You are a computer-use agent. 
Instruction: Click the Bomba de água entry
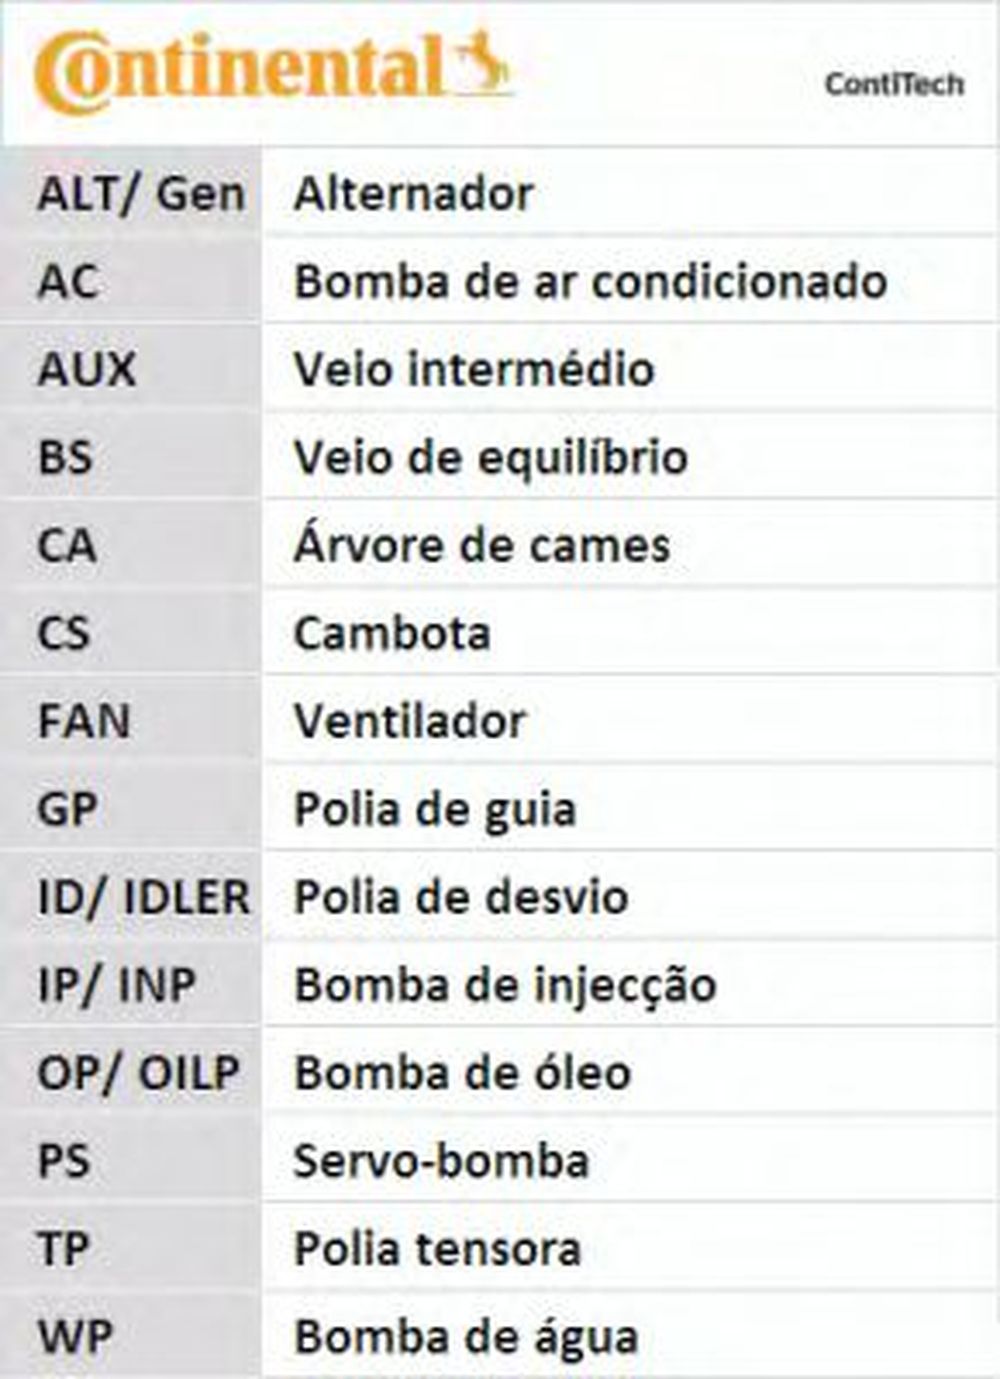click(466, 1338)
